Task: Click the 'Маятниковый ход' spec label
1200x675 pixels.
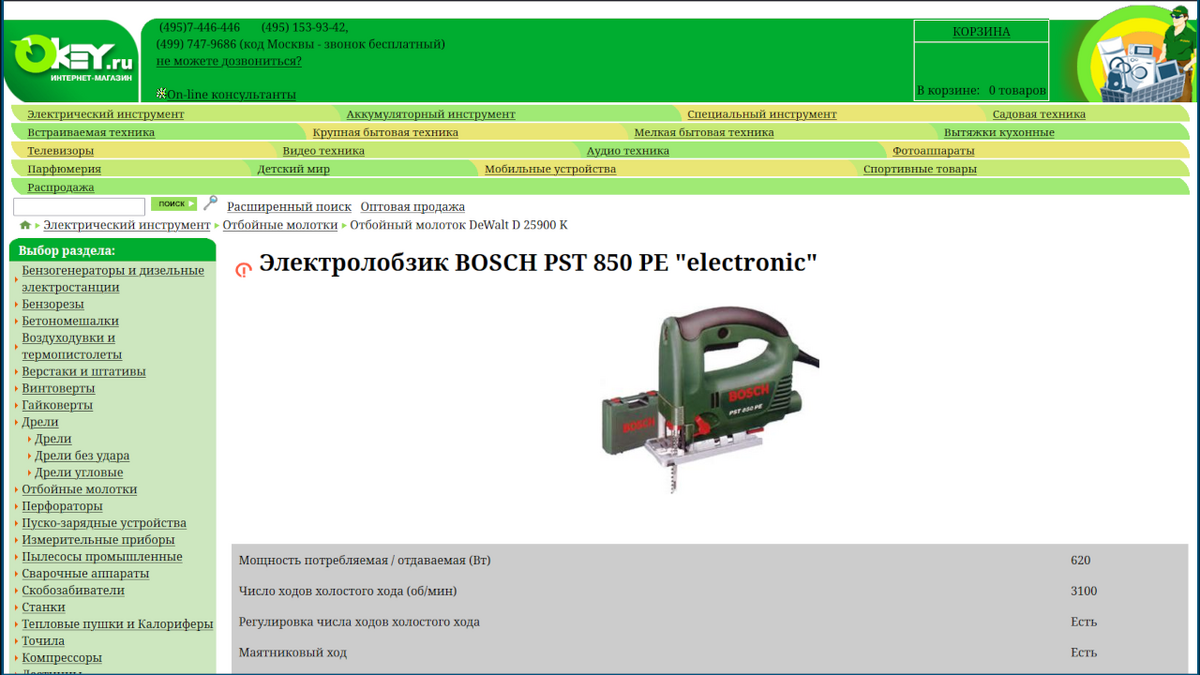Action: coord(293,653)
